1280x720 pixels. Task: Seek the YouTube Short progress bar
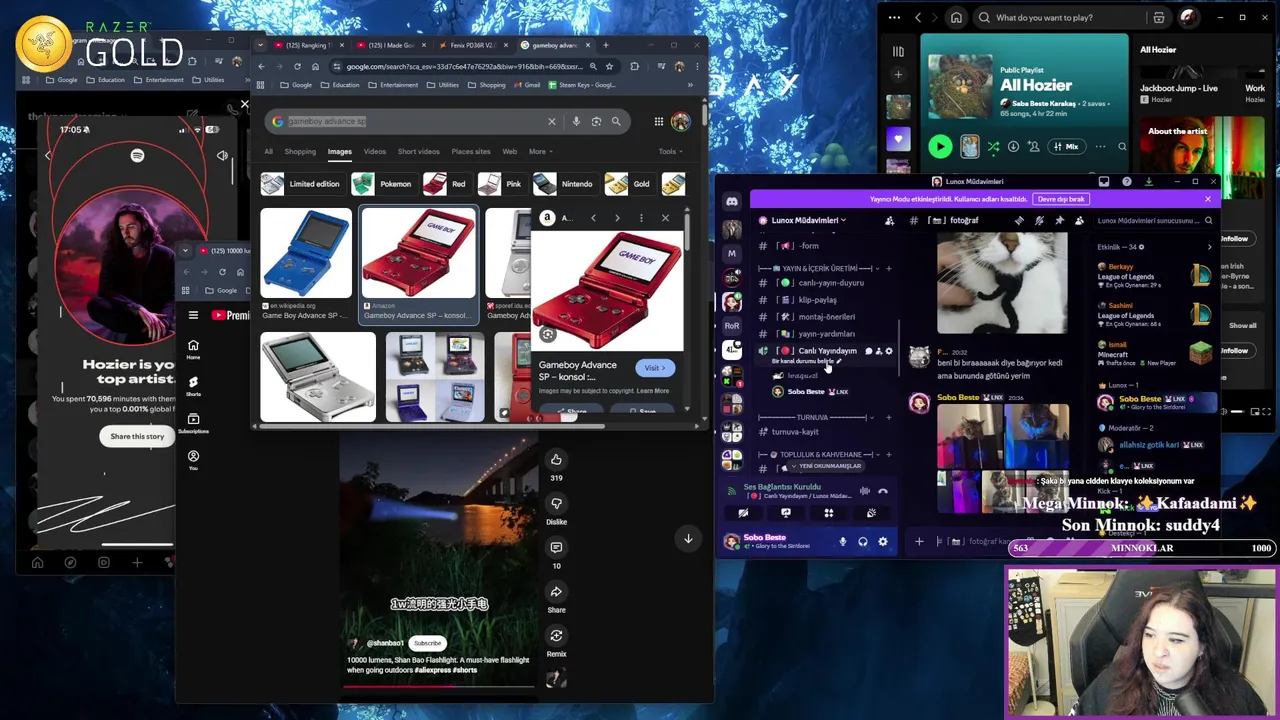439,687
